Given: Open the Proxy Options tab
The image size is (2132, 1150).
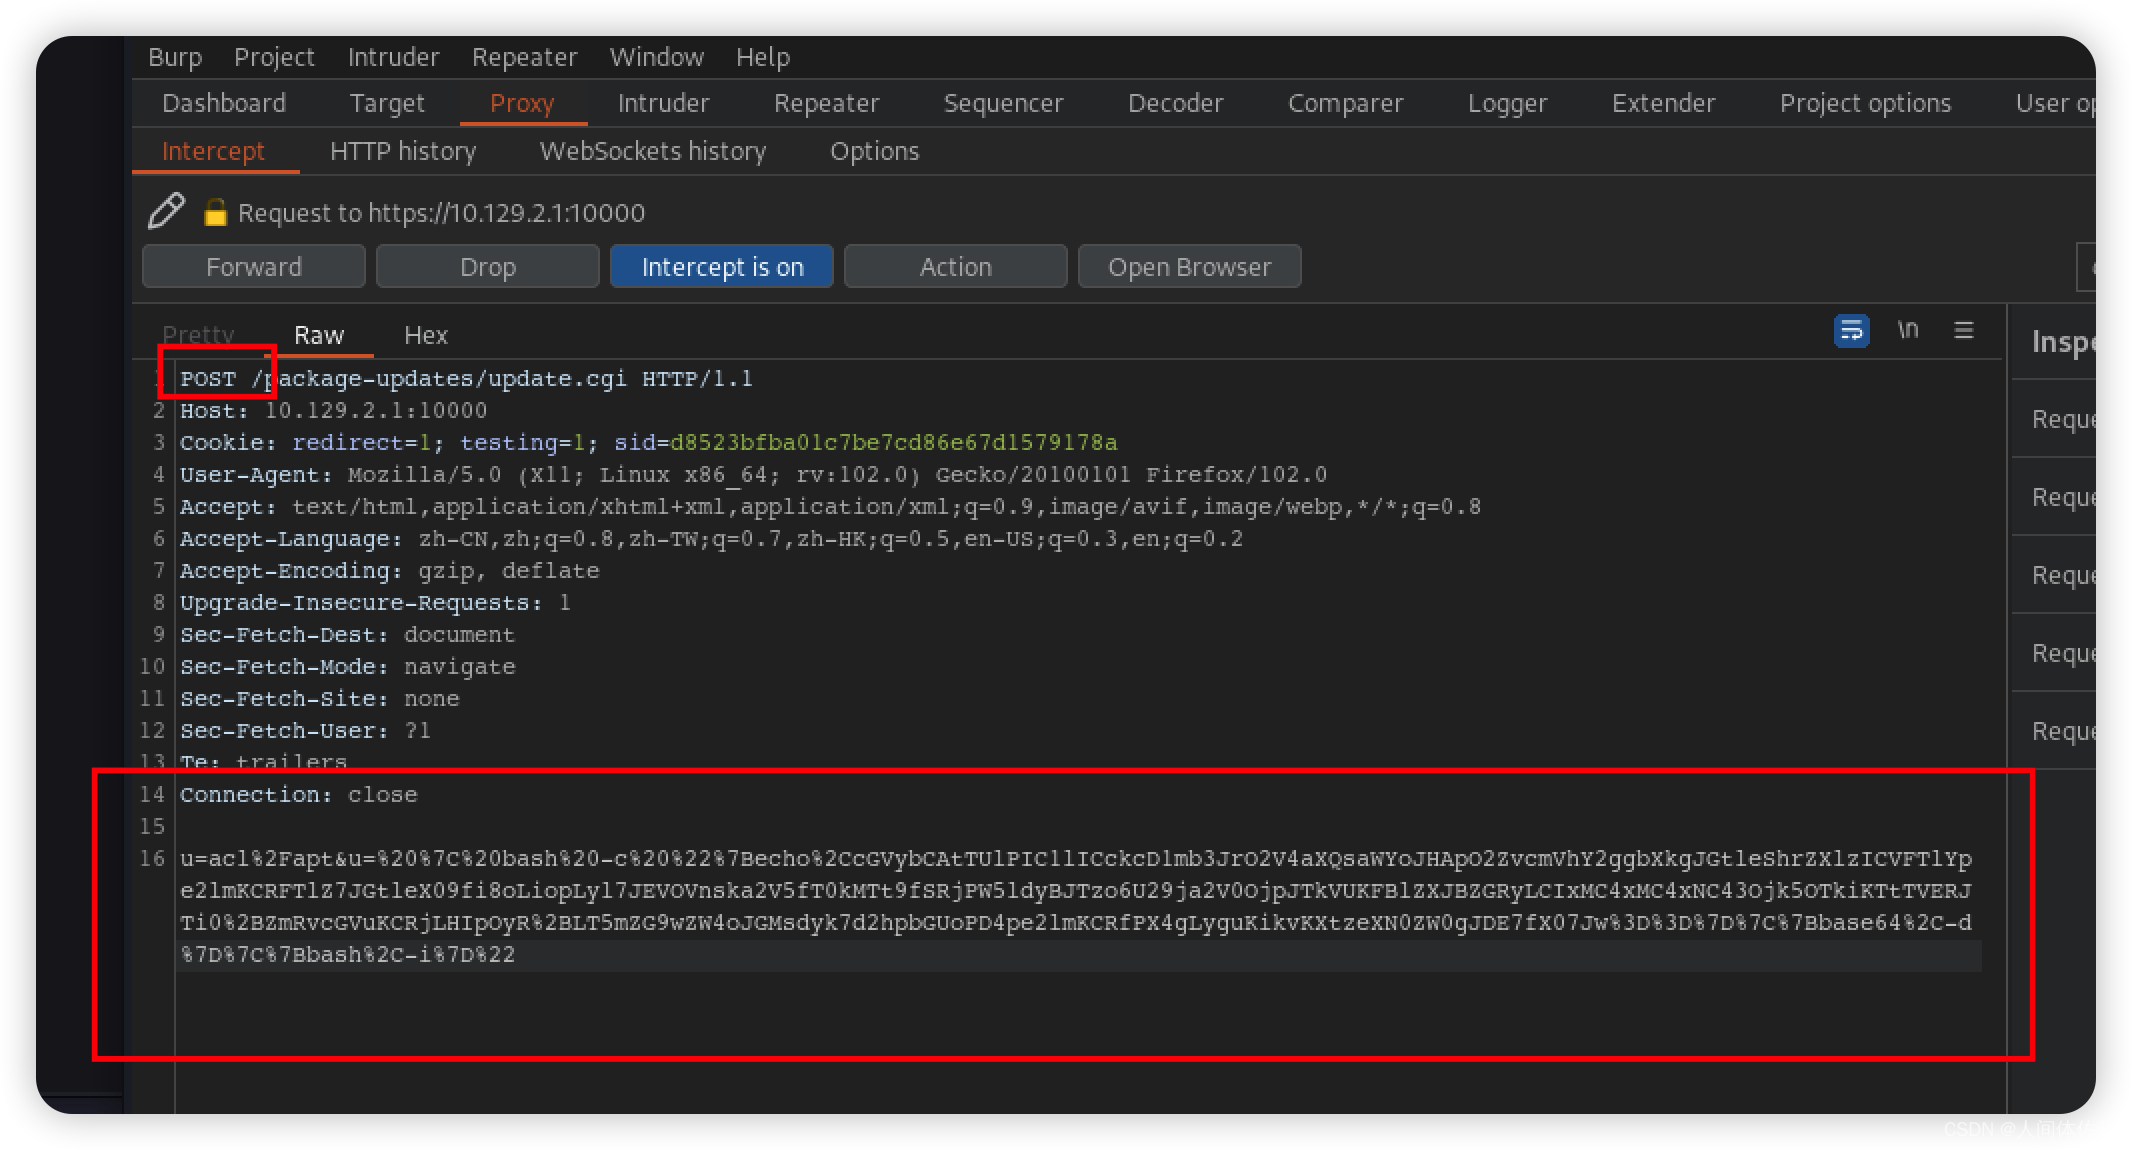Looking at the screenshot, I should 871,152.
